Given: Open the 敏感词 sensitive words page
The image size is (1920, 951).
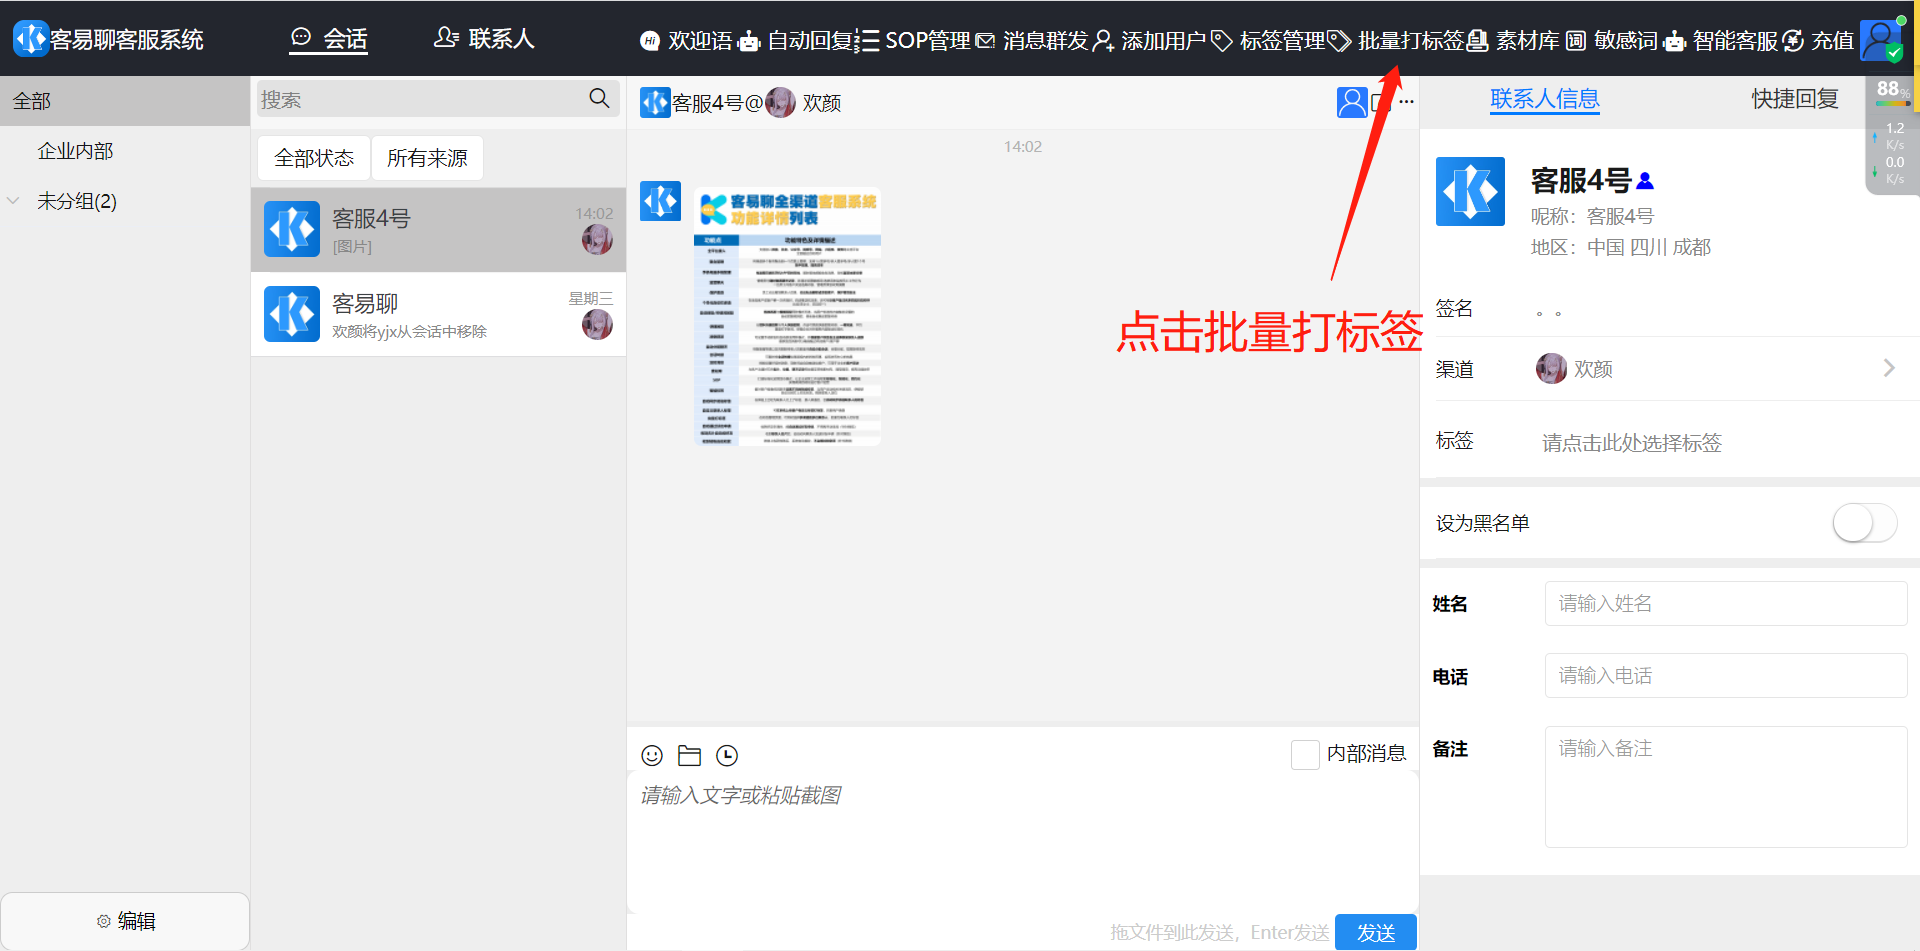Looking at the screenshot, I should (x=1611, y=41).
